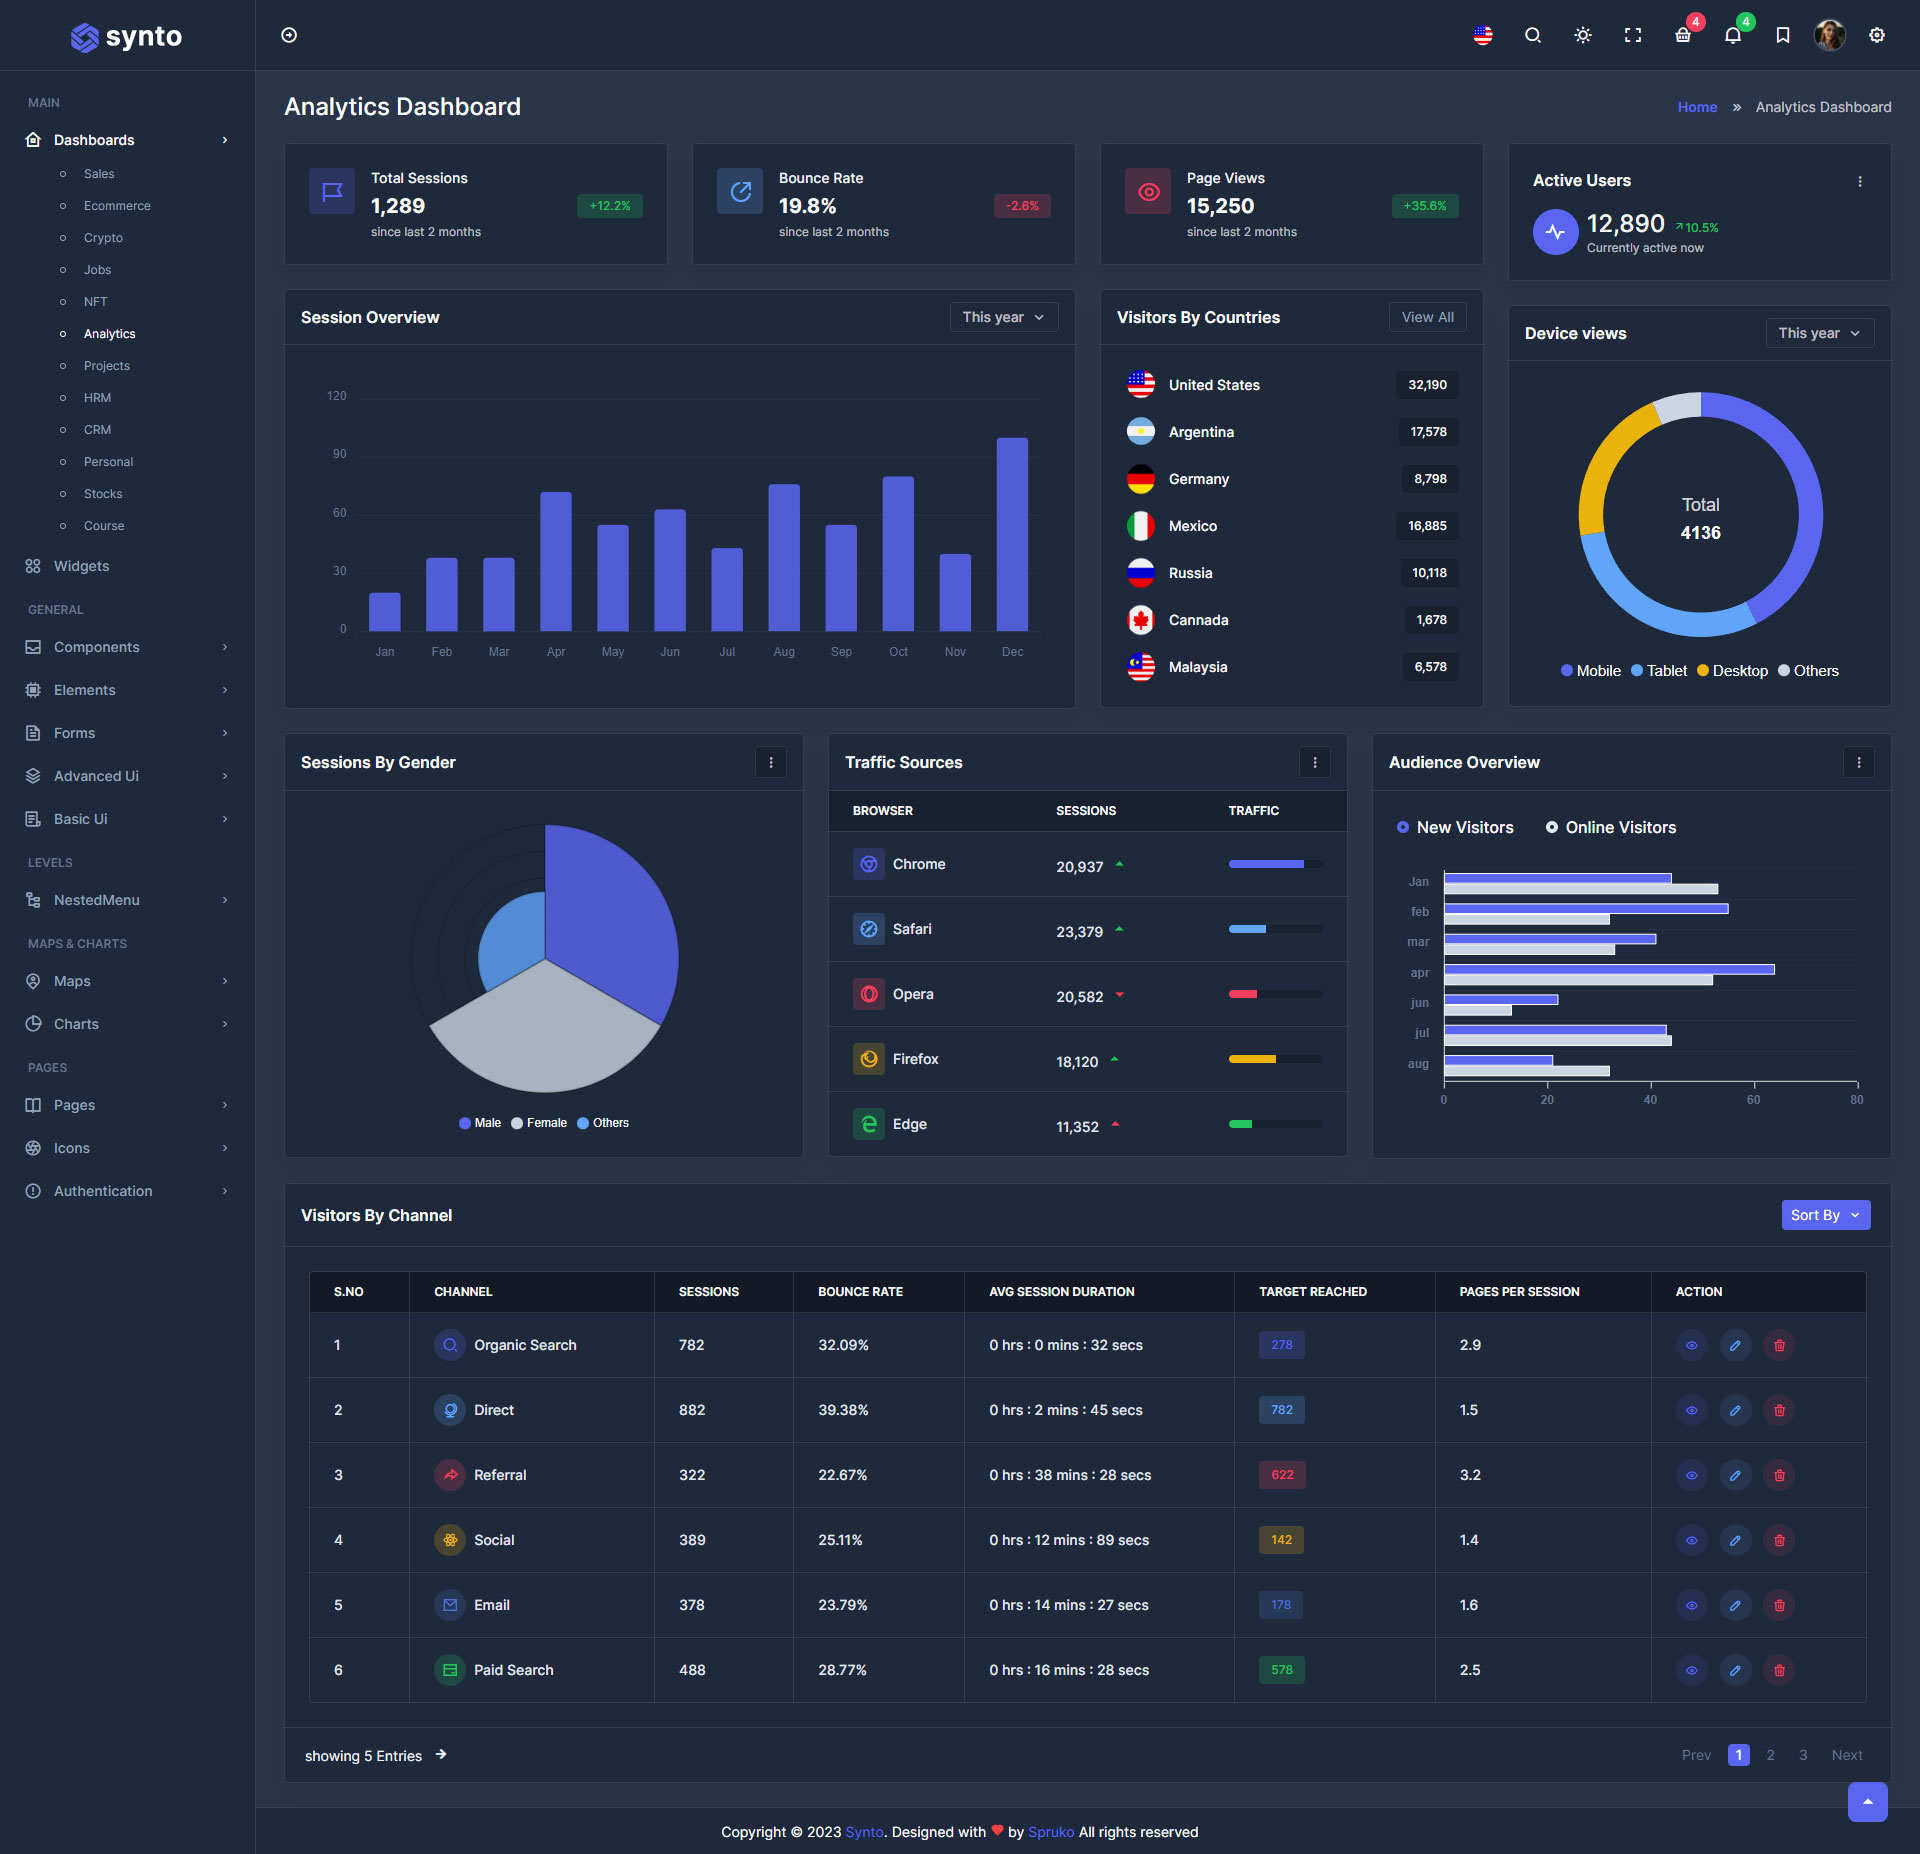Screen dimensions: 1920x1854
Task: Enter fullscreen mode icon
Action: tap(1632, 35)
